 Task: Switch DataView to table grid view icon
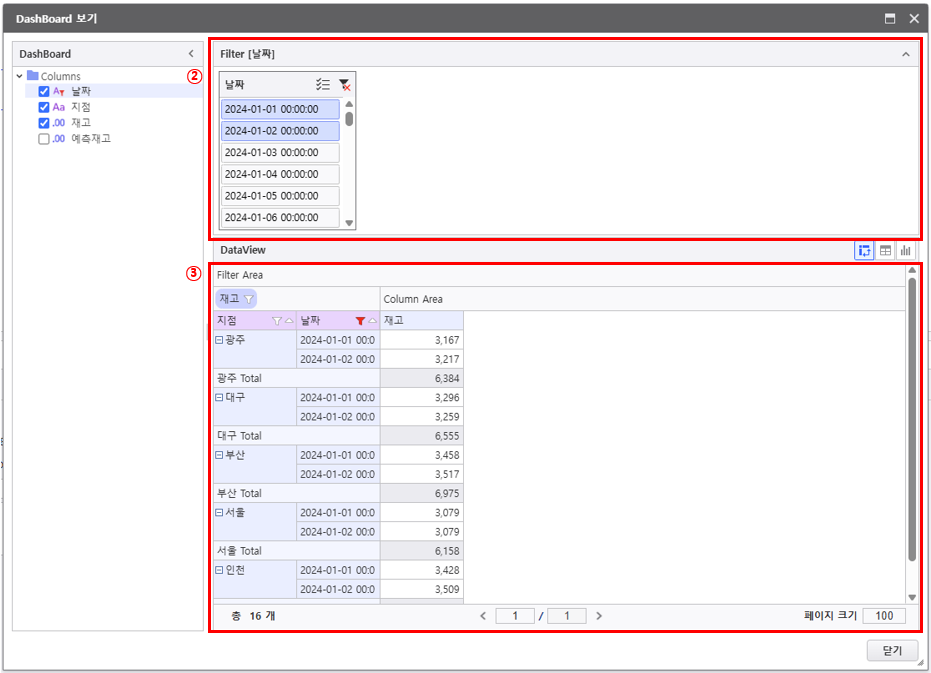(885, 251)
